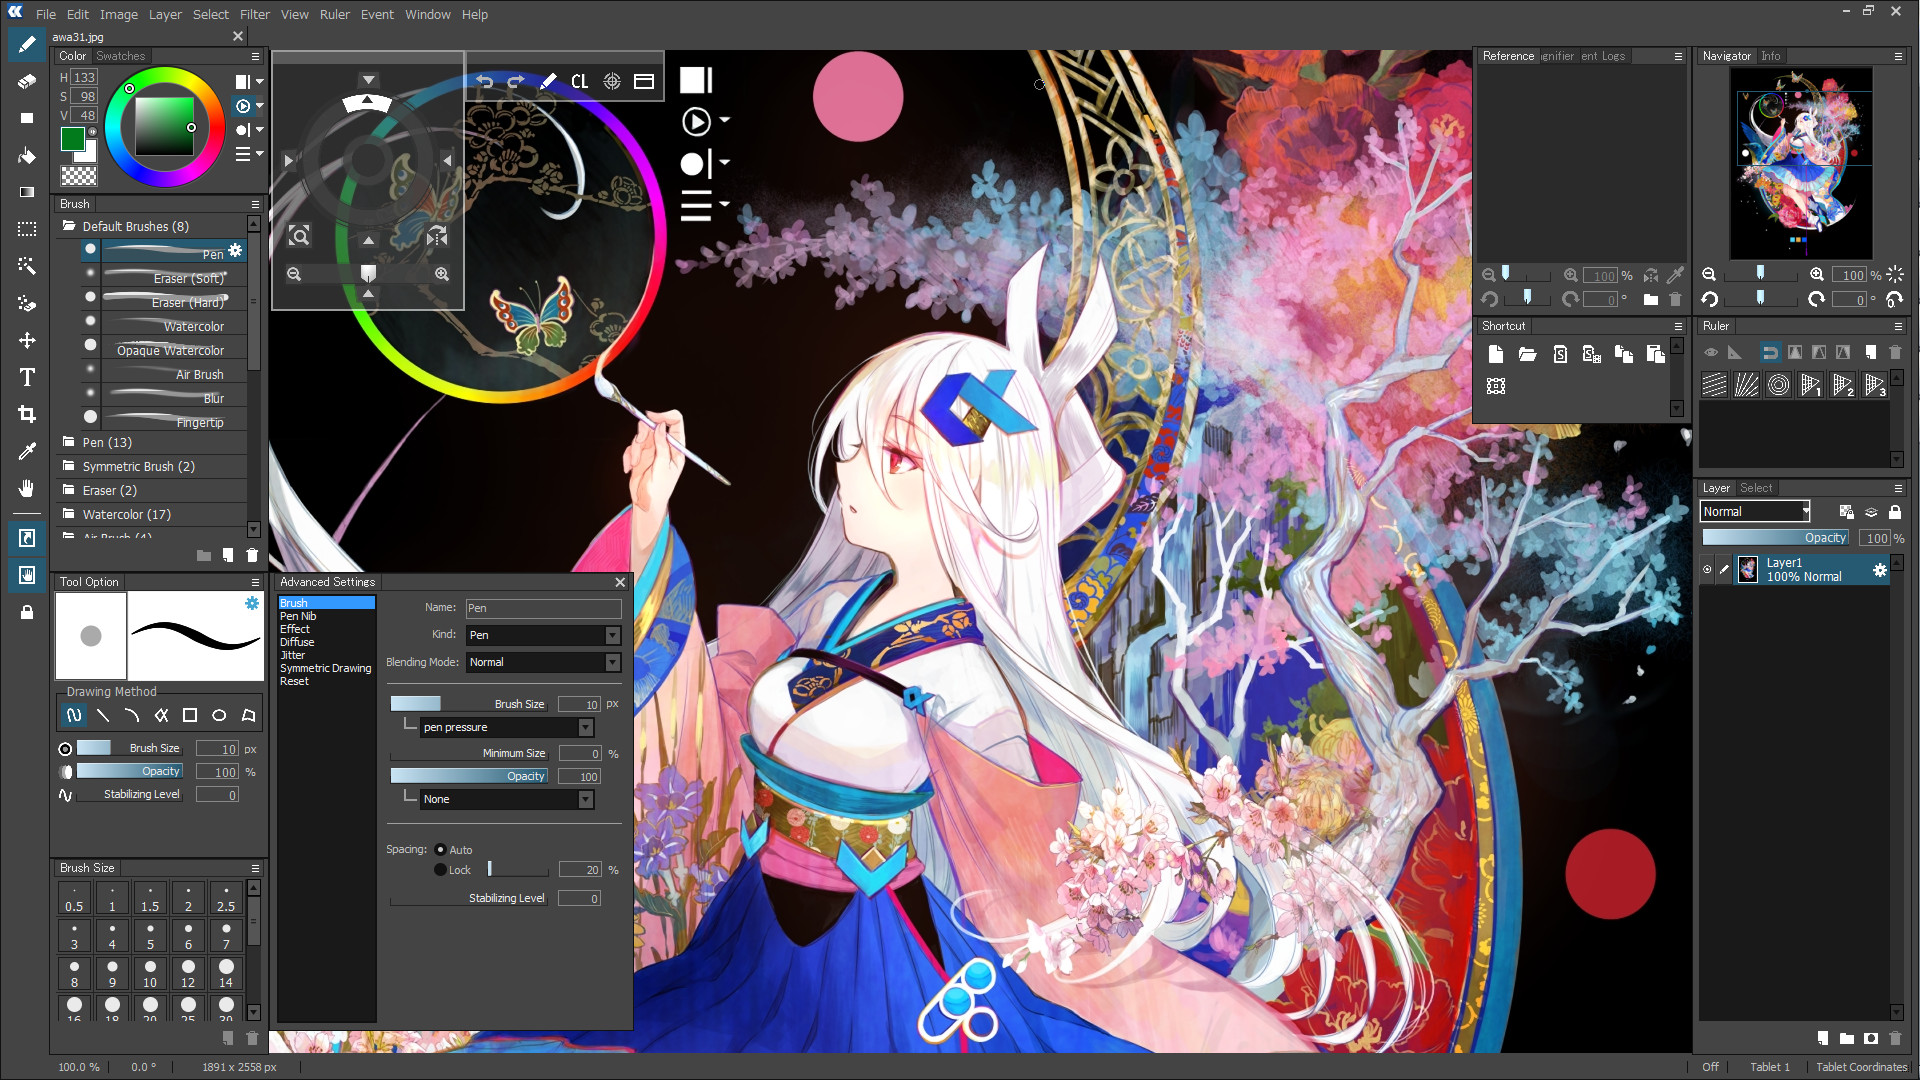Open the Filter menu
The image size is (1920, 1080).
tap(255, 15)
